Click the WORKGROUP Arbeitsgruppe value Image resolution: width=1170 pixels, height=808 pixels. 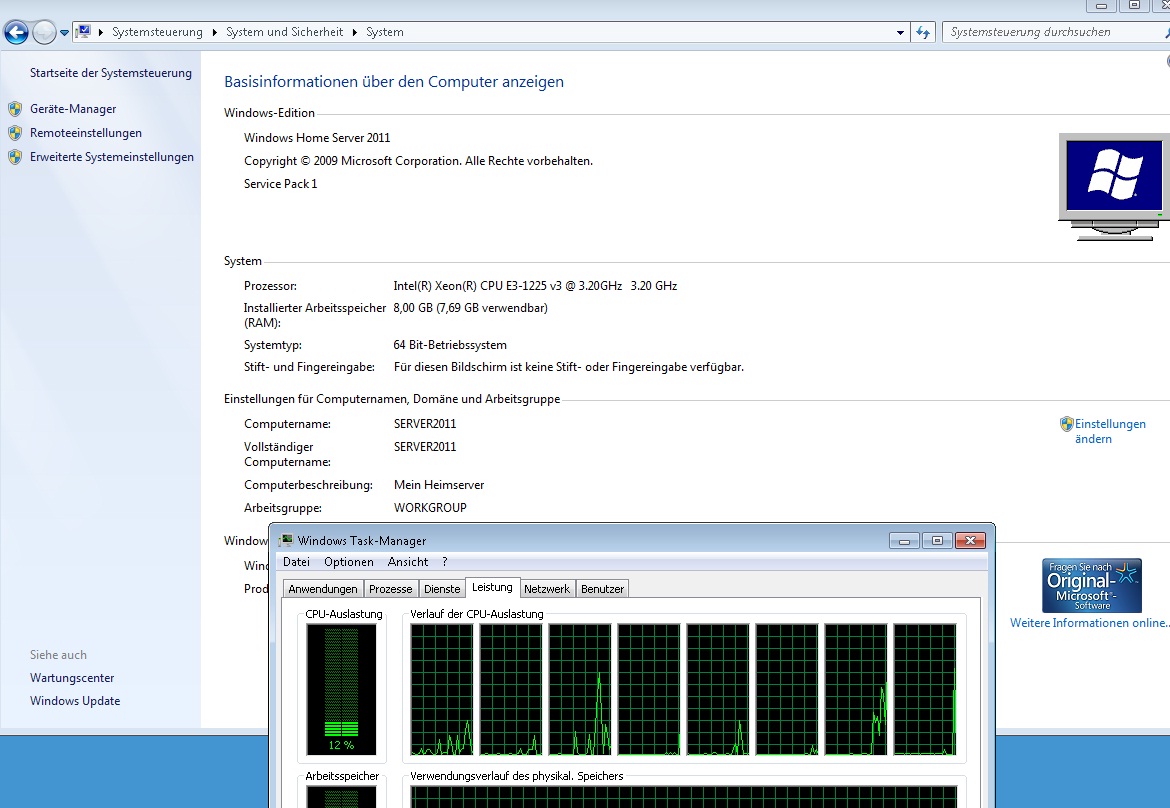[x=430, y=507]
